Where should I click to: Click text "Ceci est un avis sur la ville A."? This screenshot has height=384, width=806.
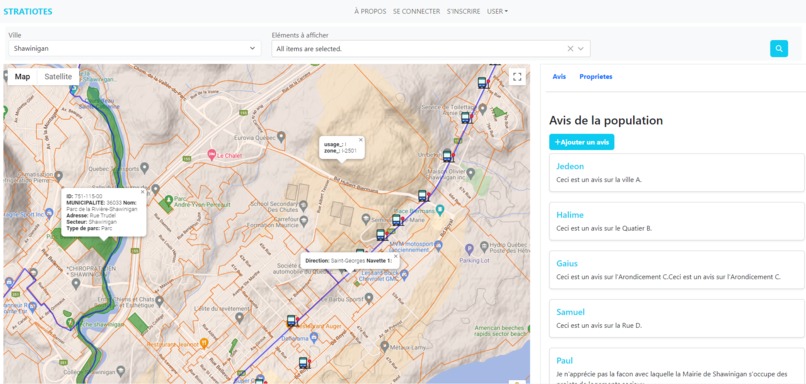pyautogui.click(x=599, y=180)
